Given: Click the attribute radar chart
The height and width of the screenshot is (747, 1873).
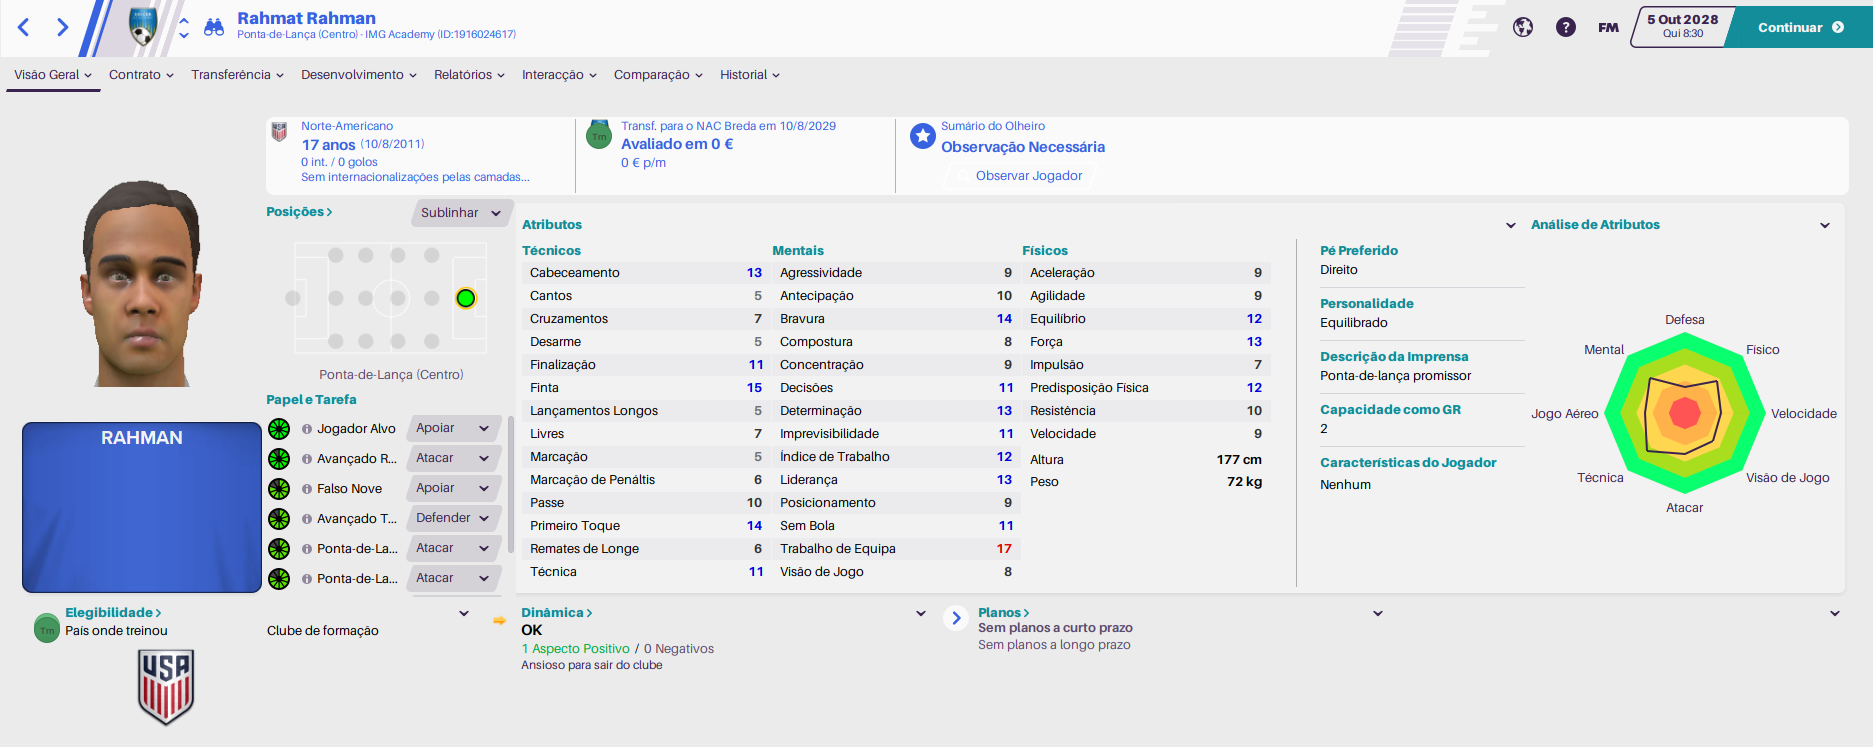Looking at the screenshot, I should point(1685,413).
